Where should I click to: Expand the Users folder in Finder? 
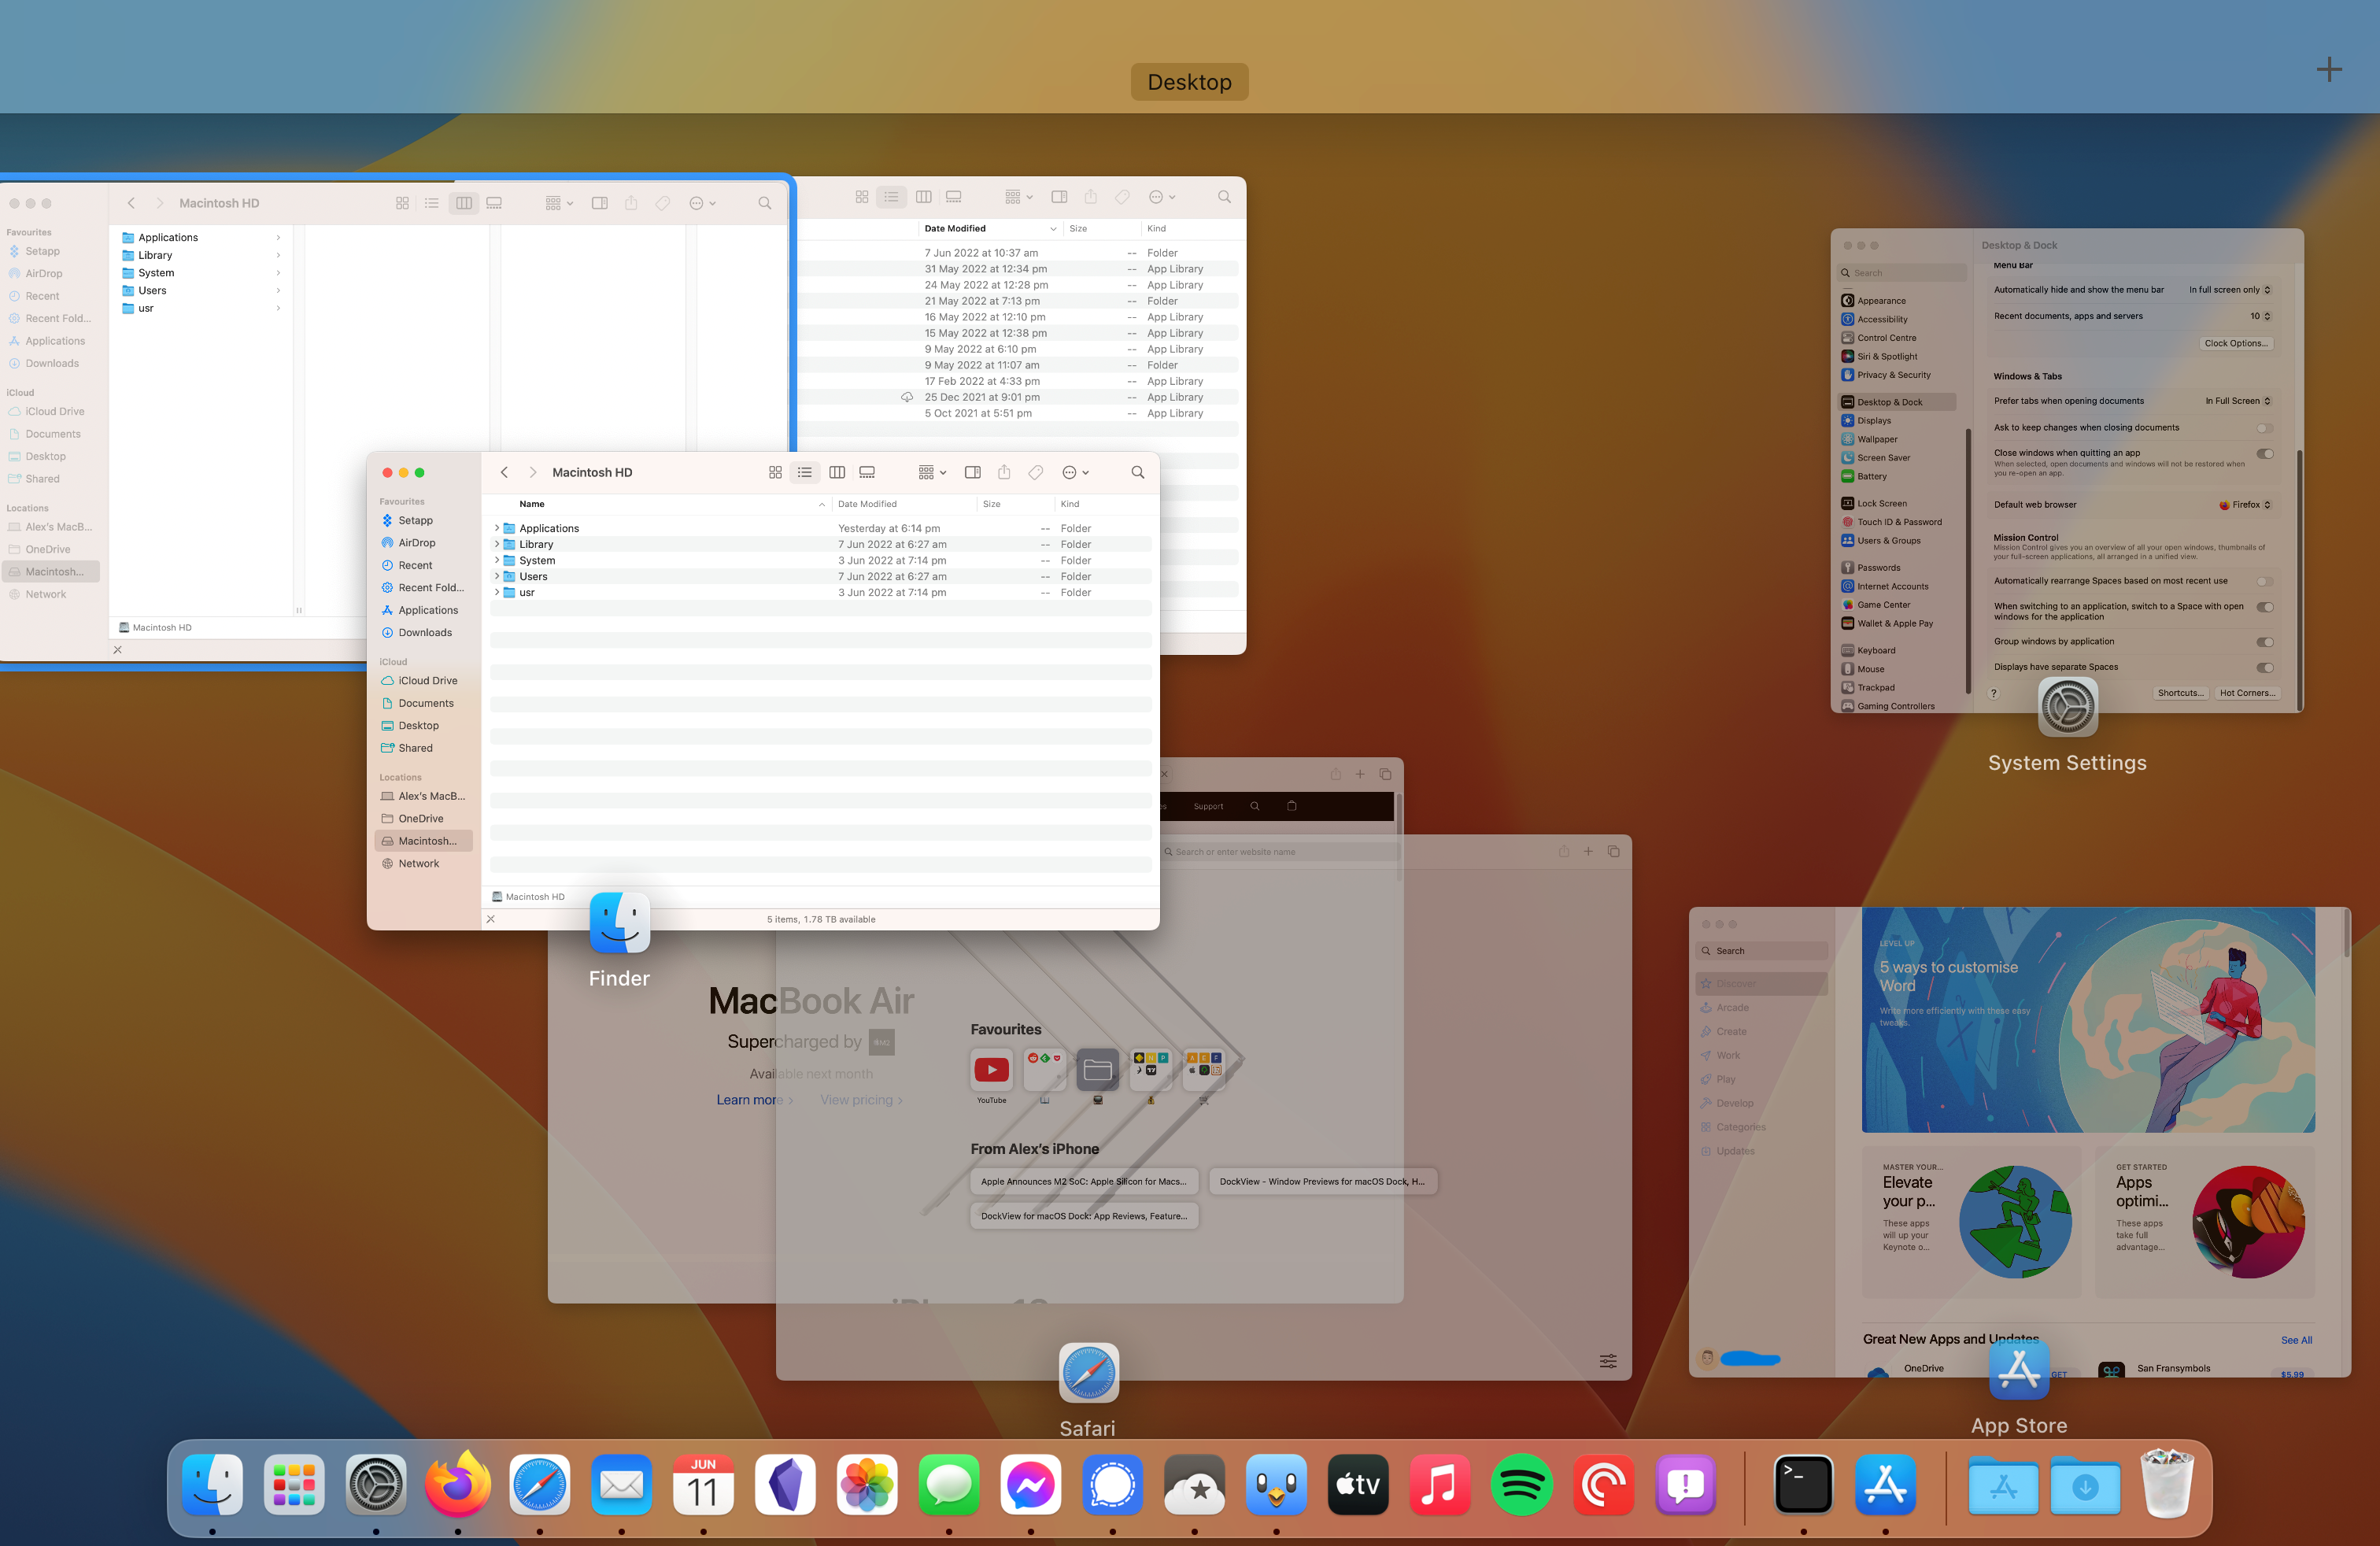coord(497,576)
